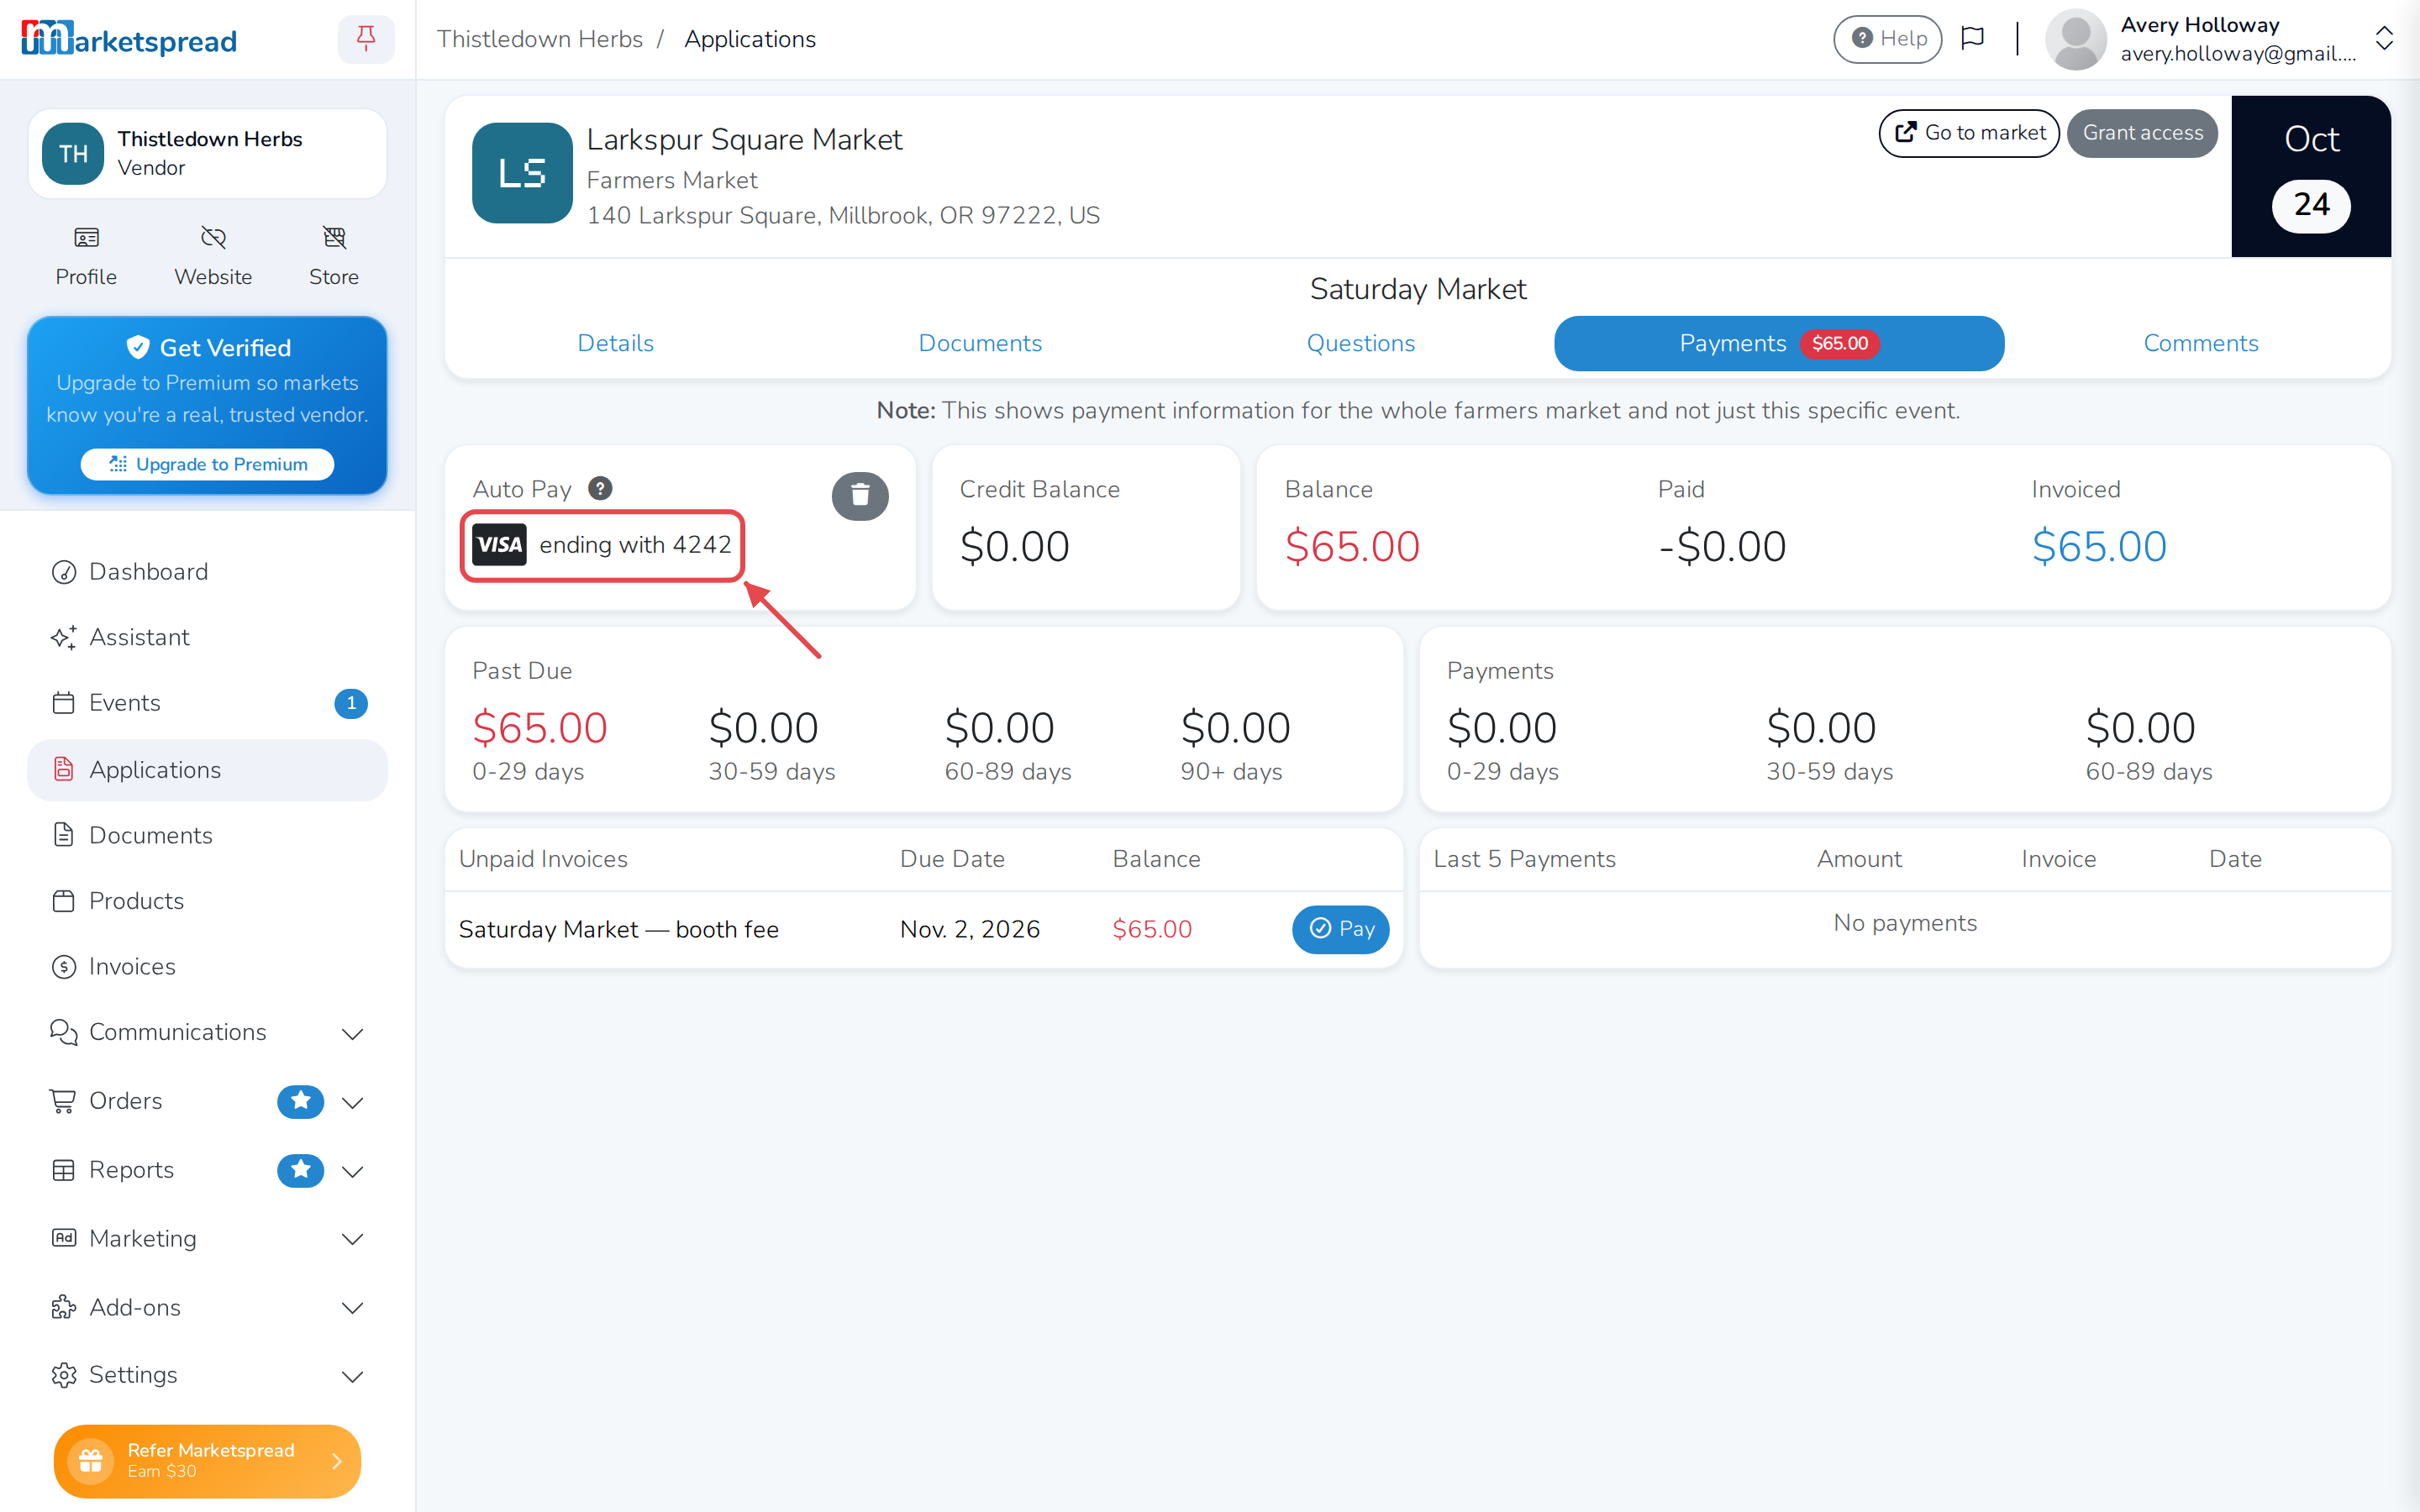Click the flag icon in header
This screenshot has width=2420, height=1512.
click(1972, 39)
